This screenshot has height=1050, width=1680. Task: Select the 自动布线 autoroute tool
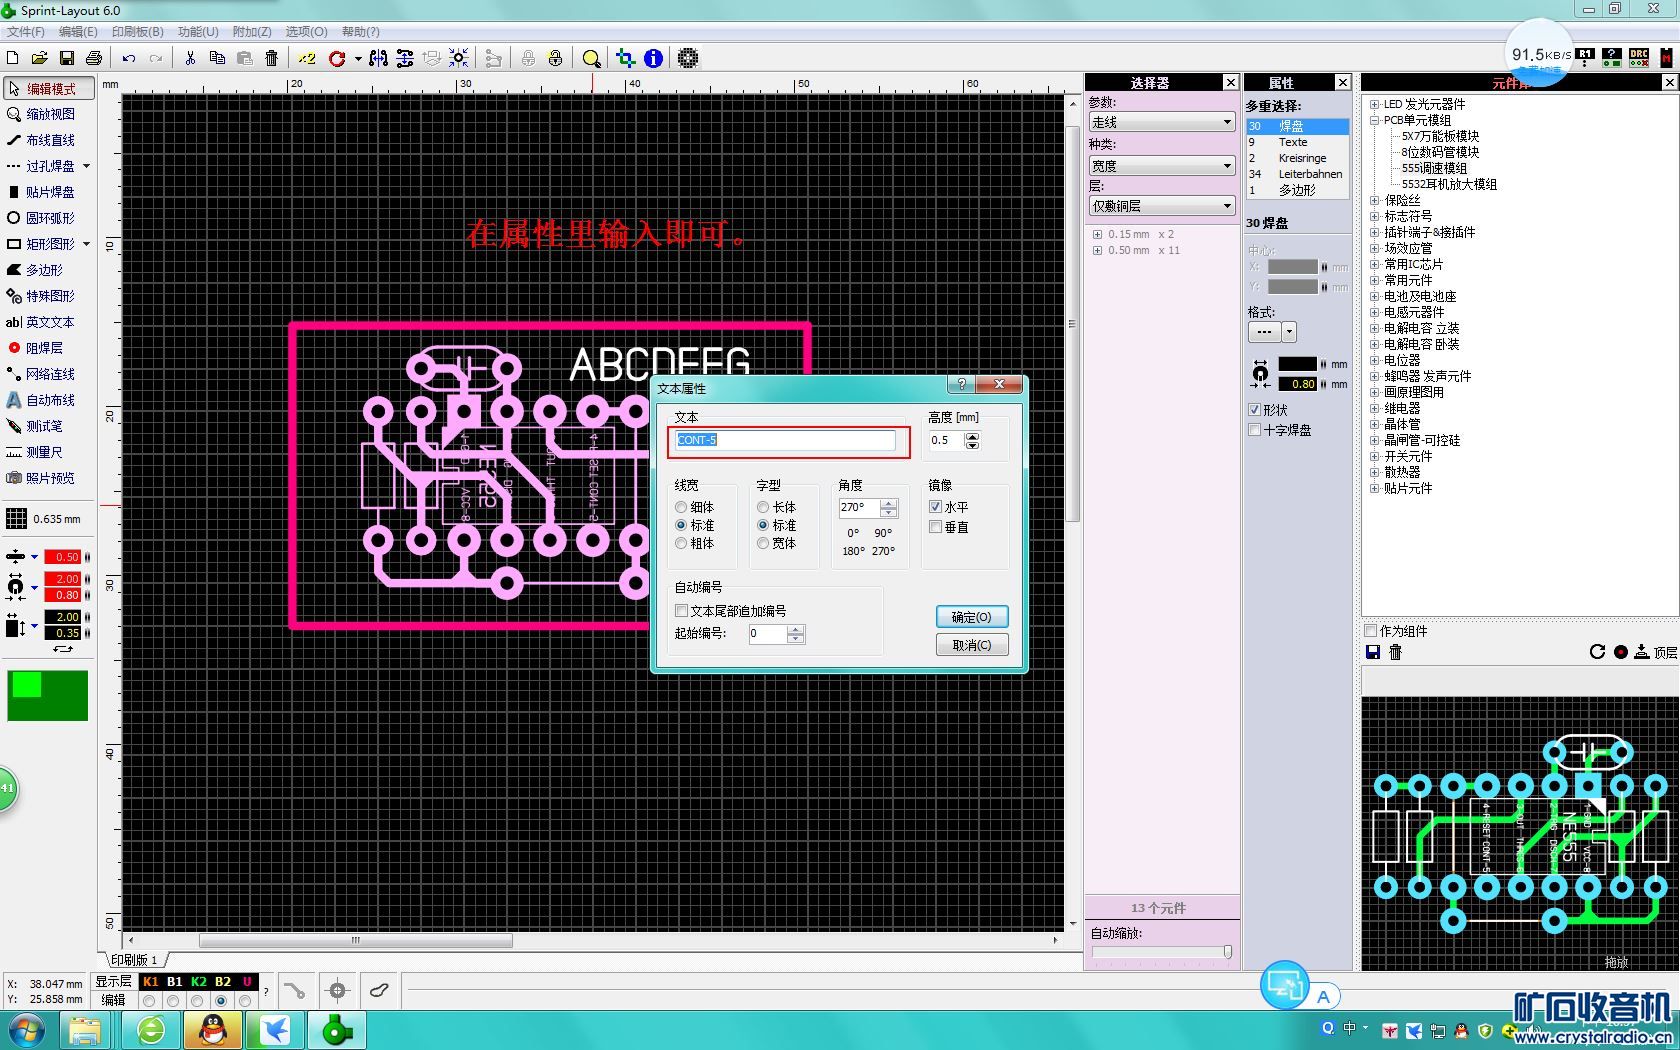pos(49,400)
